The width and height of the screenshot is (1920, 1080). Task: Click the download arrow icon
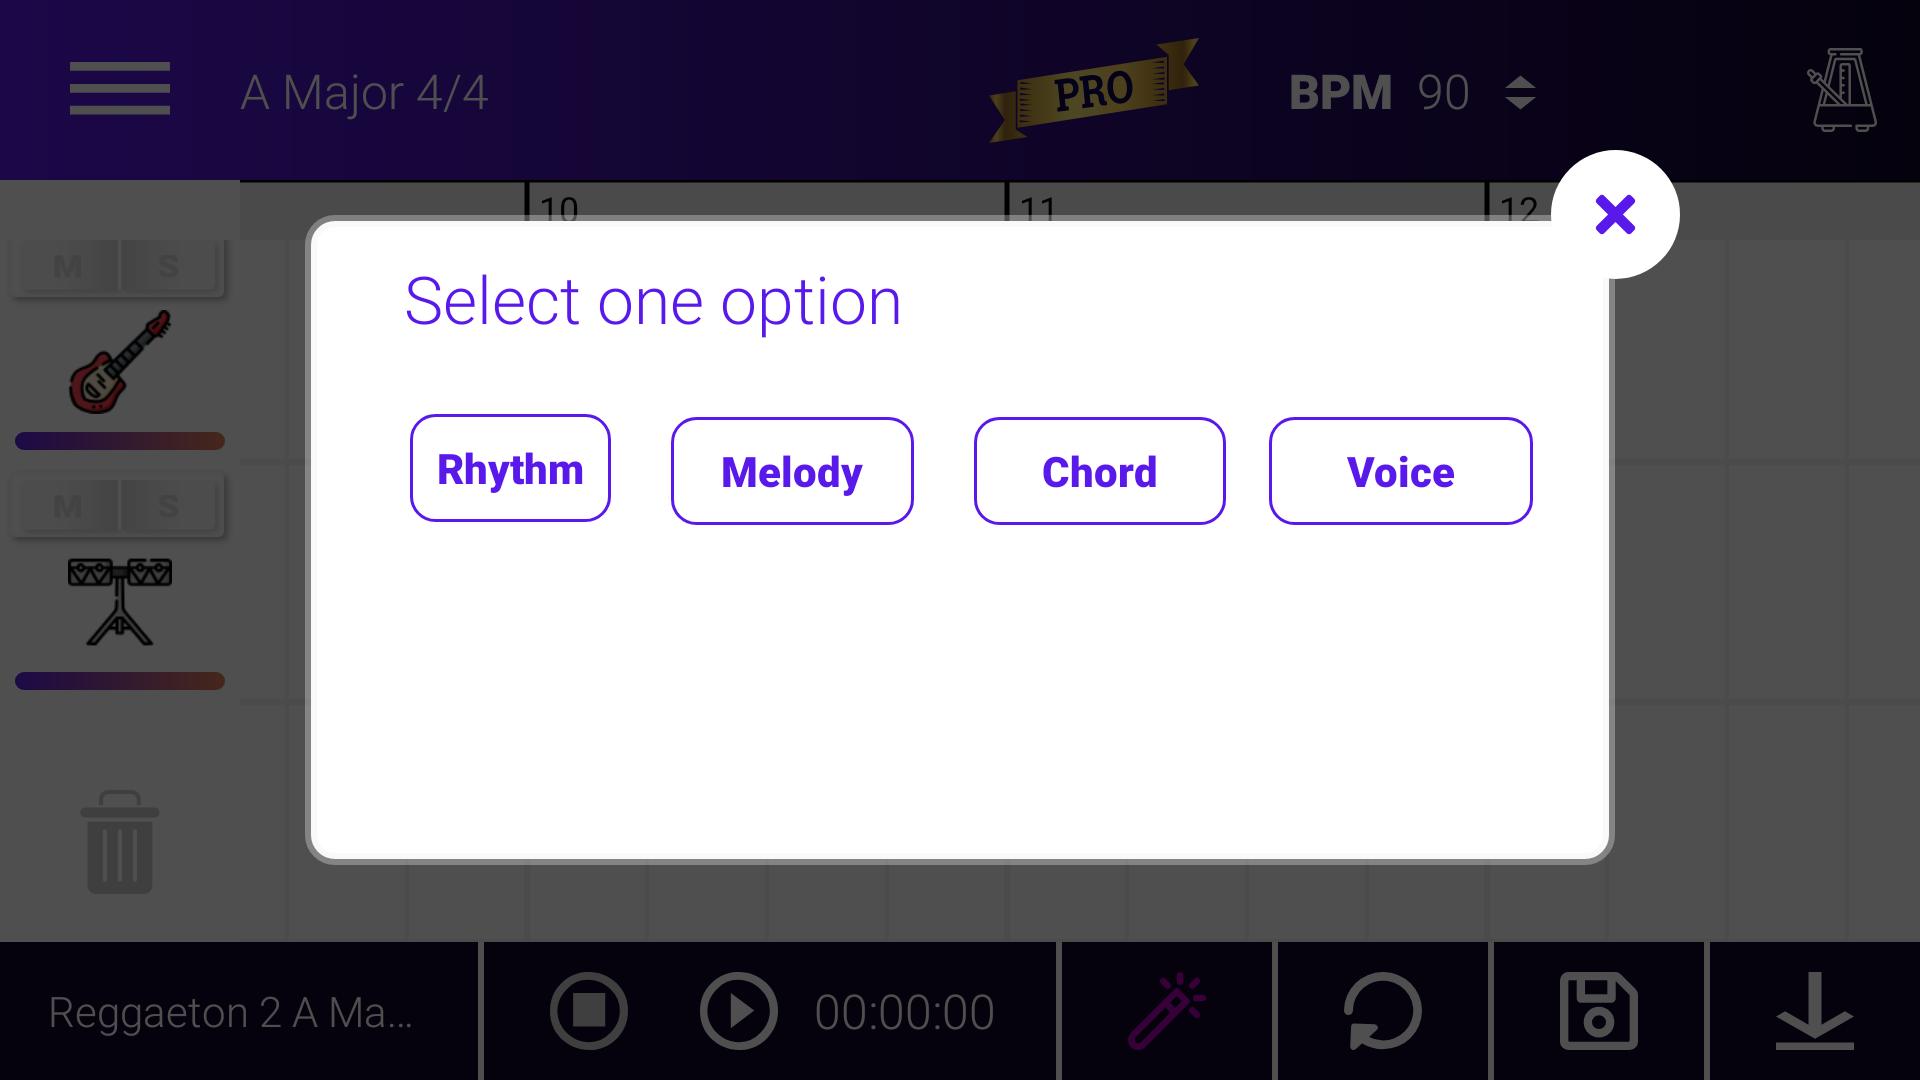(1814, 1011)
